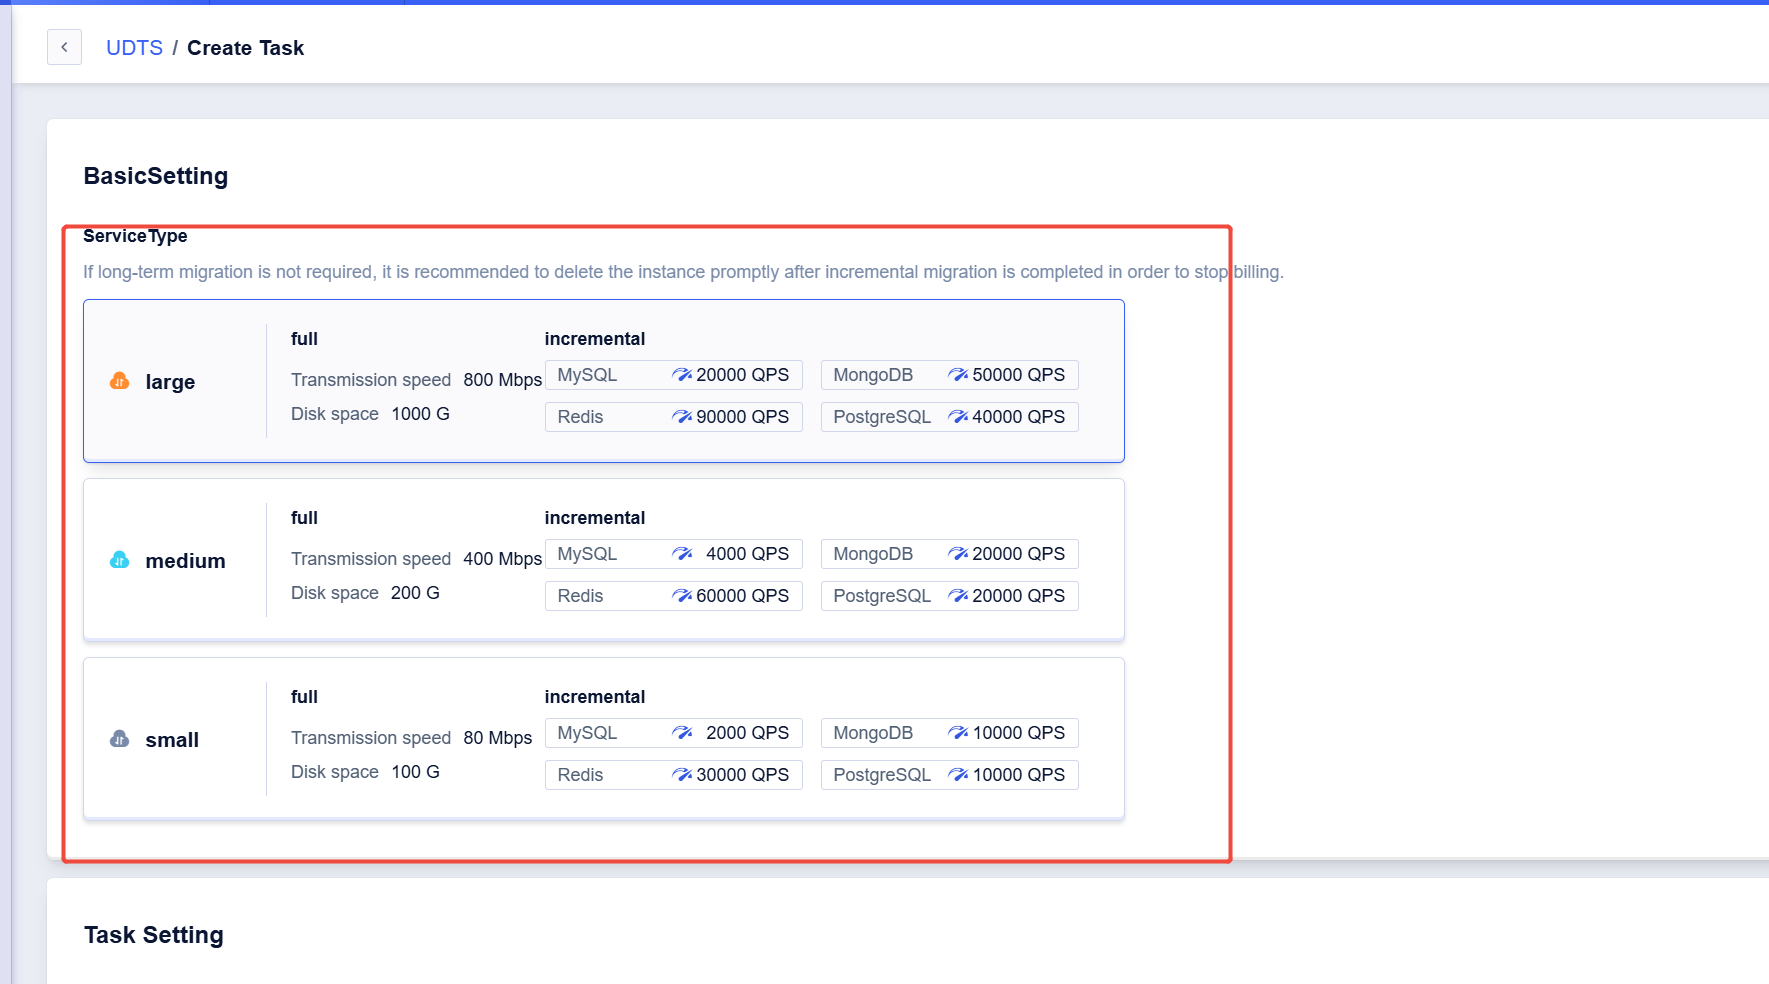
Task: Click the 20000 QPS value for MySQL
Action: 743,375
